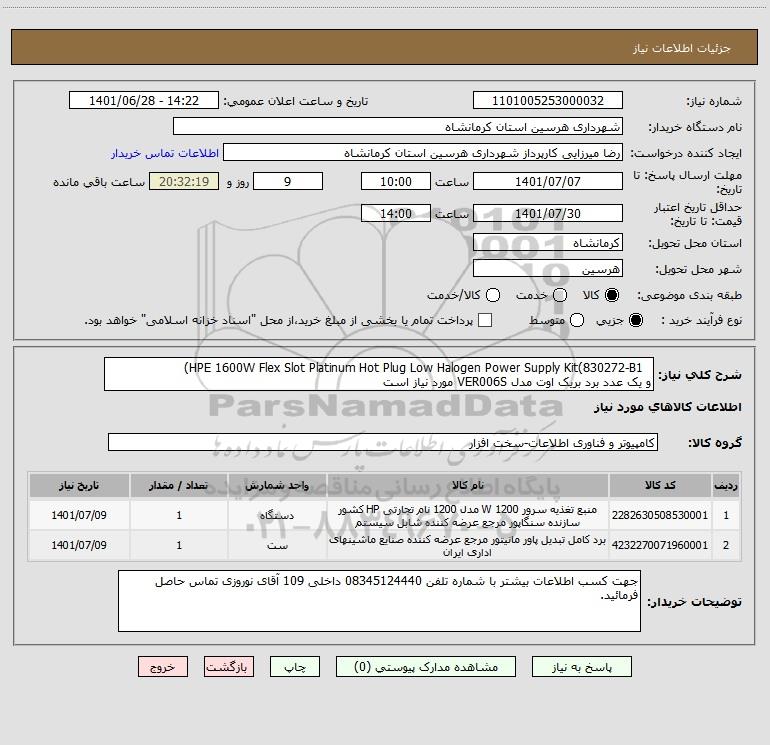Click the خروج exit button

click(x=163, y=667)
